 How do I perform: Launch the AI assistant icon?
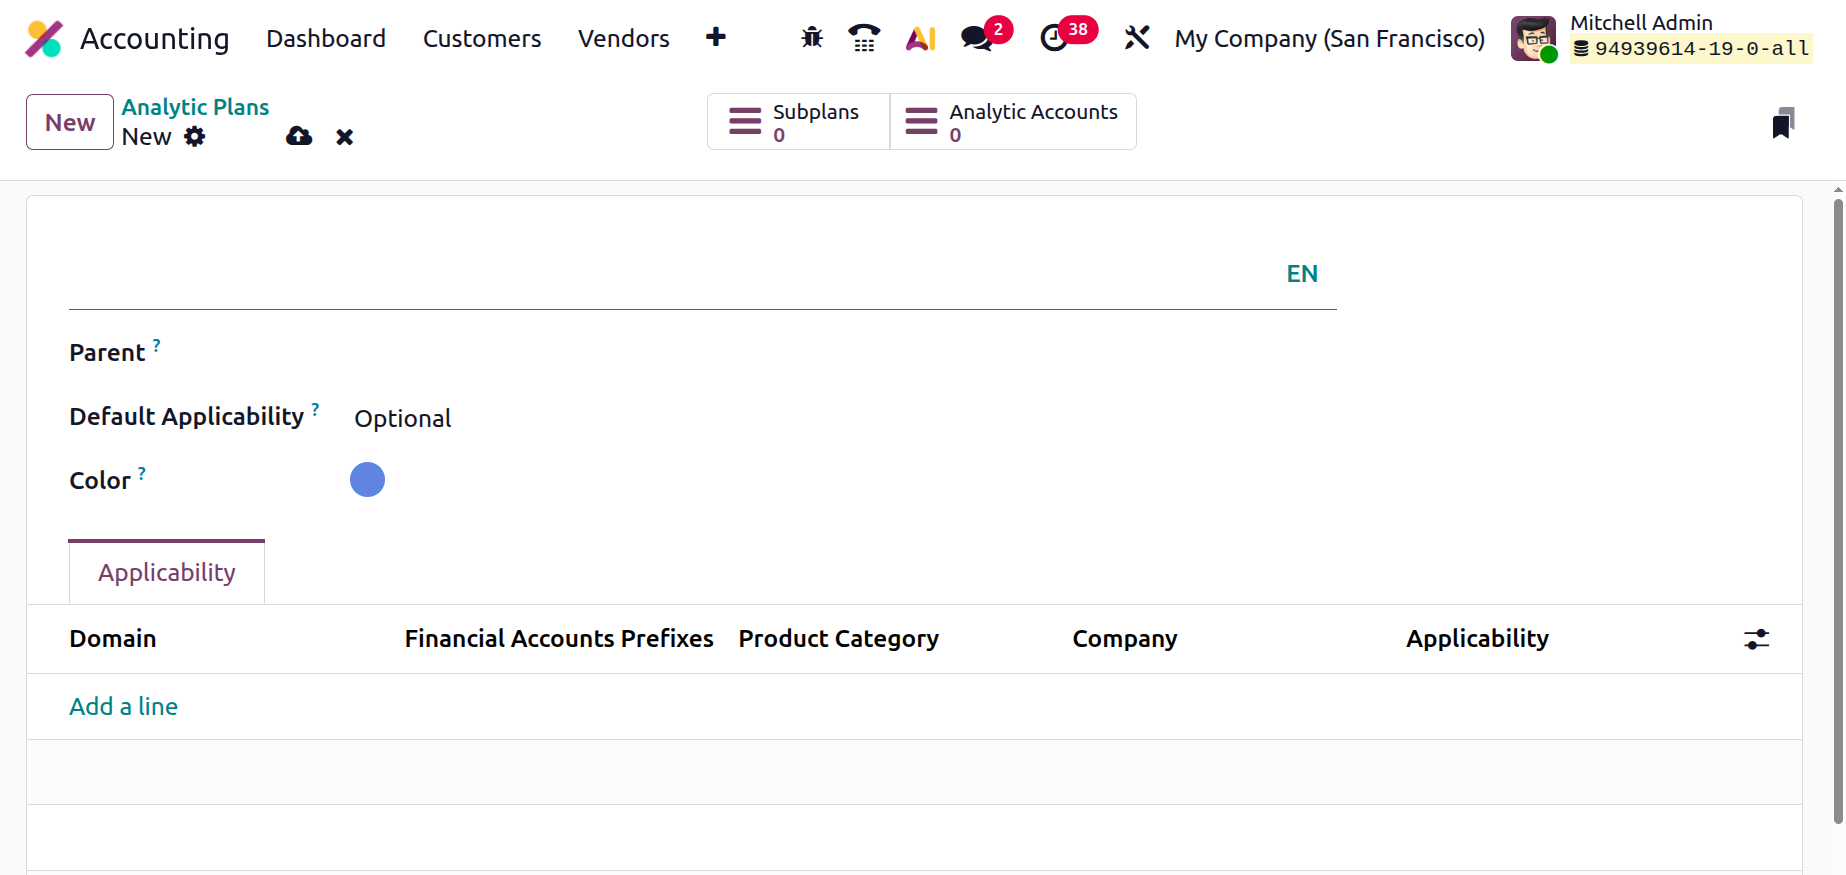tap(920, 38)
